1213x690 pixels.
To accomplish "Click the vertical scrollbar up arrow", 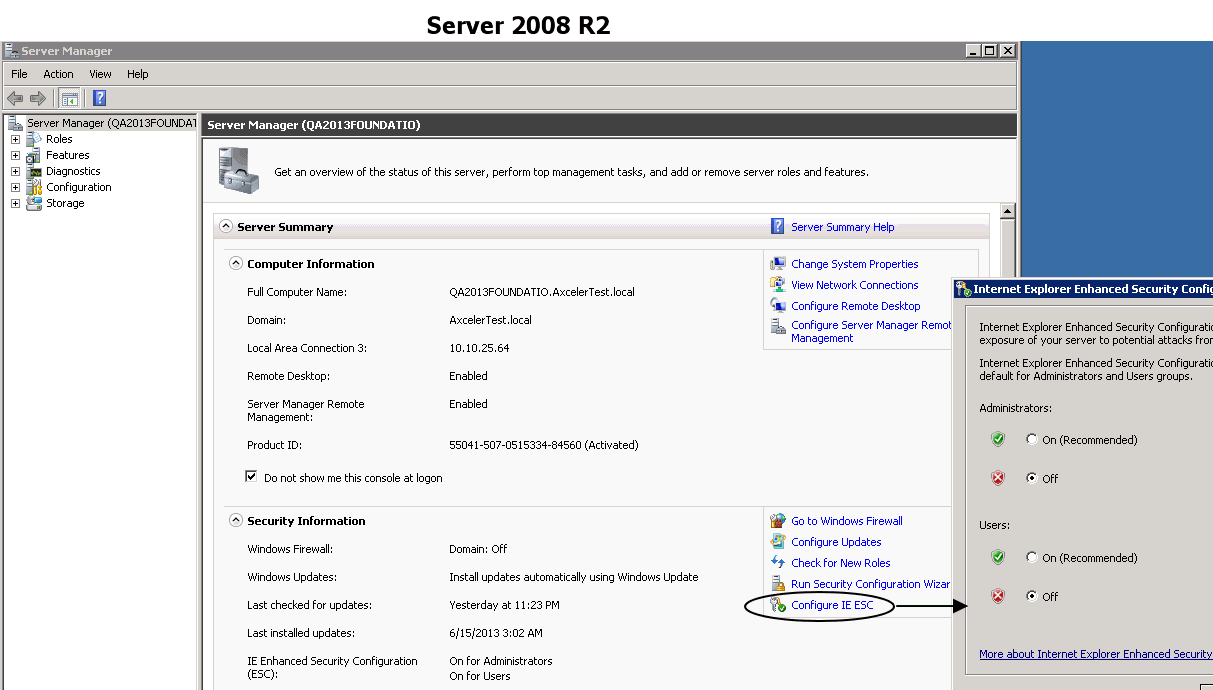I will pyautogui.click(x=1008, y=210).
